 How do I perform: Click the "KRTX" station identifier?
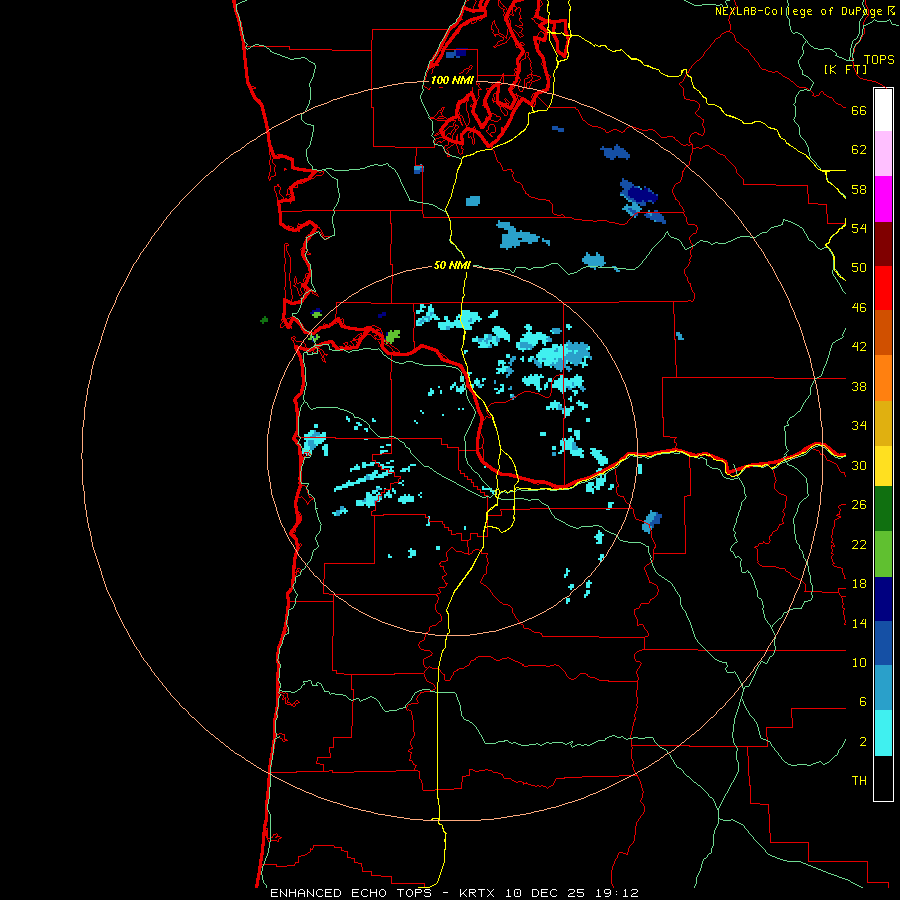pos(476,893)
